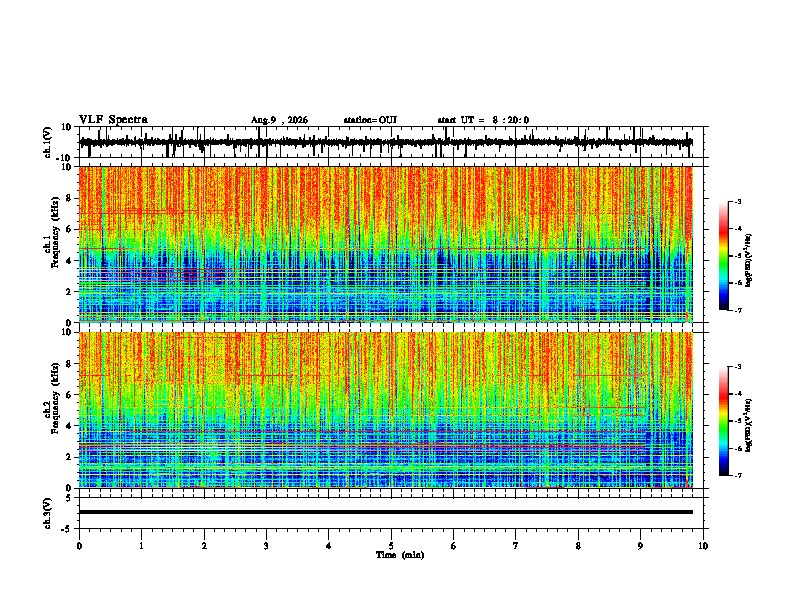Click time axis tick label "6"
The image size is (792, 612).
(x=454, y=546)
